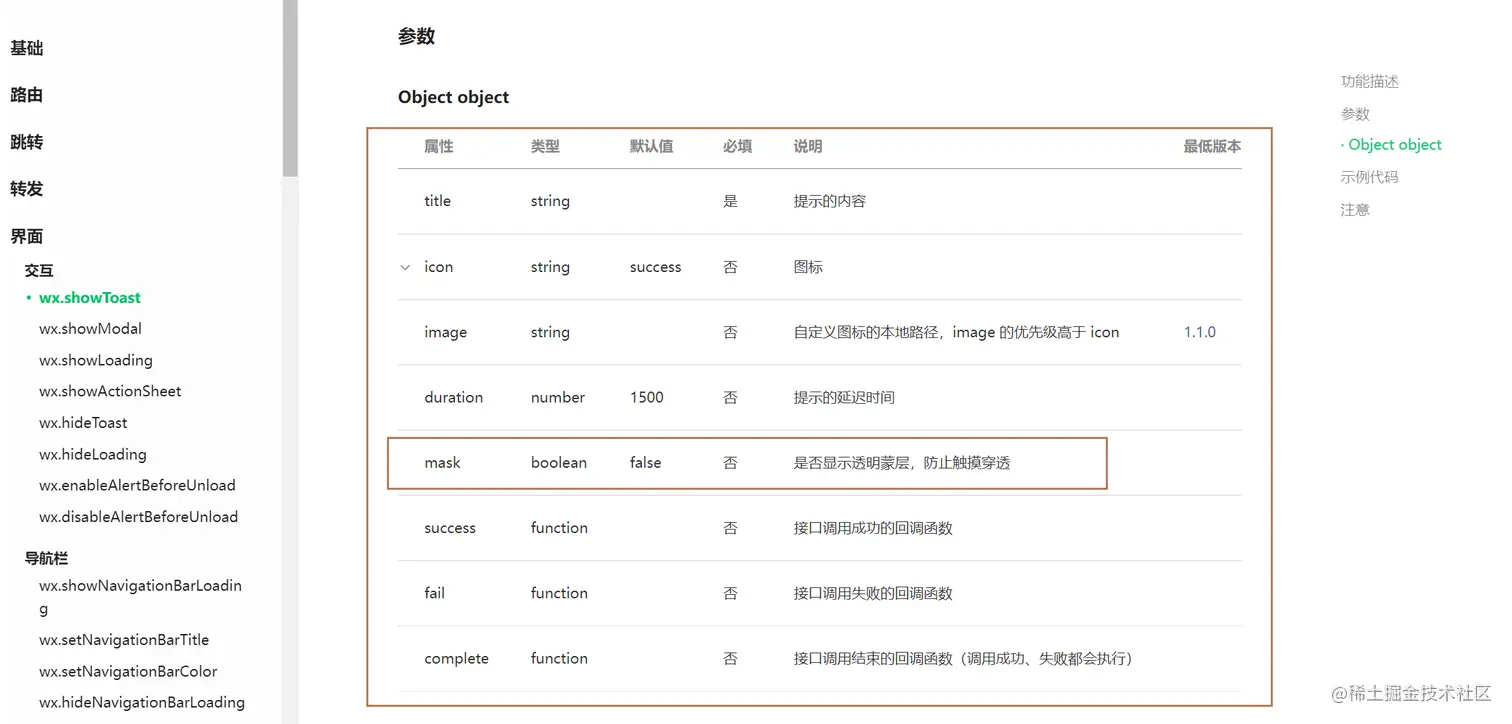Viewport: 1512px width, 724px height.
Task: Click the image description about 自定义图标
Action: pos(956,332)
